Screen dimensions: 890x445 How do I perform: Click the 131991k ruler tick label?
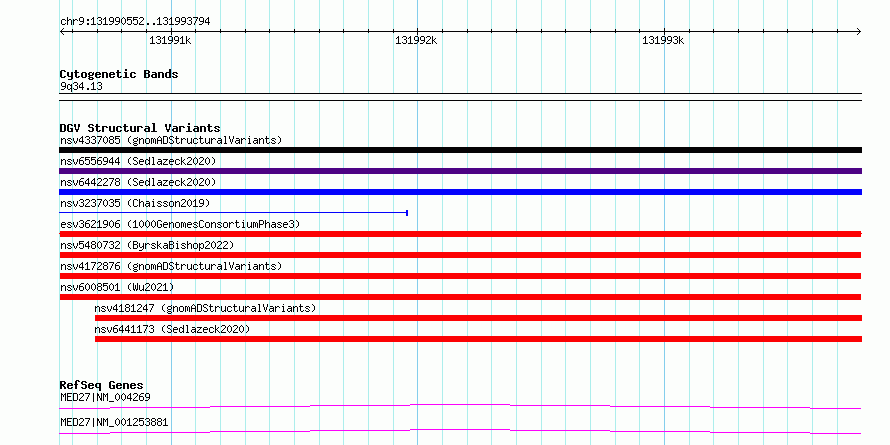[x=170, y=40]
